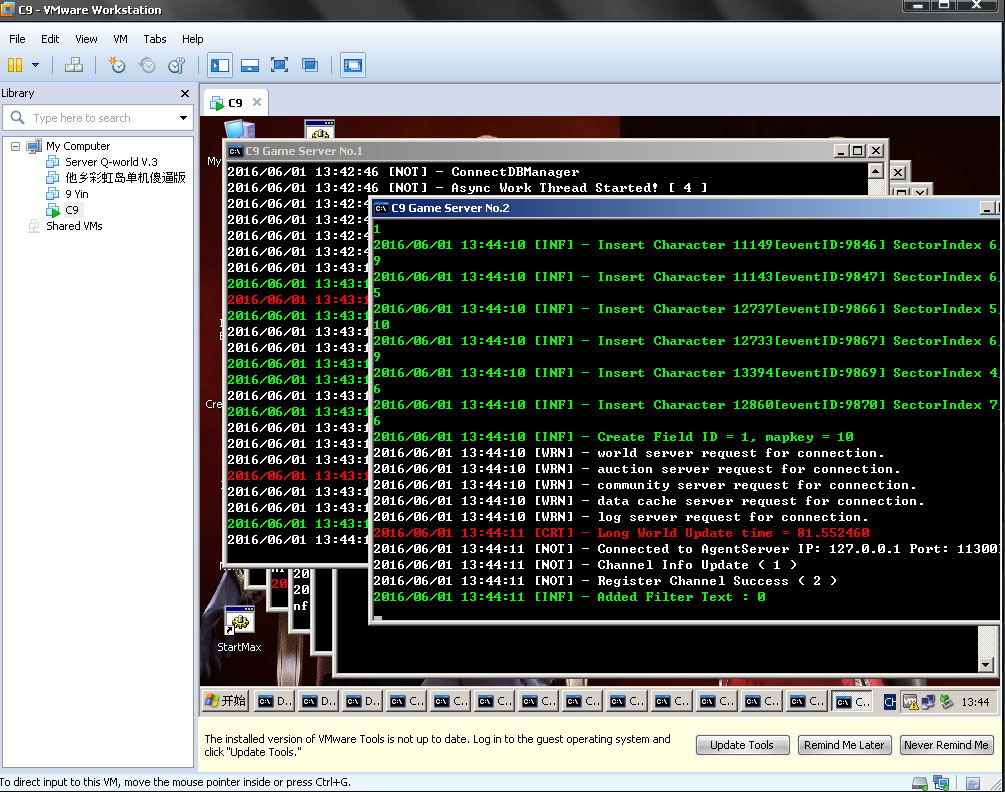Click C9 Game Server No.1 title bar icon
Image resolution: width=1005 pixels, height=792 pixels.
click(x=235, y=151)
